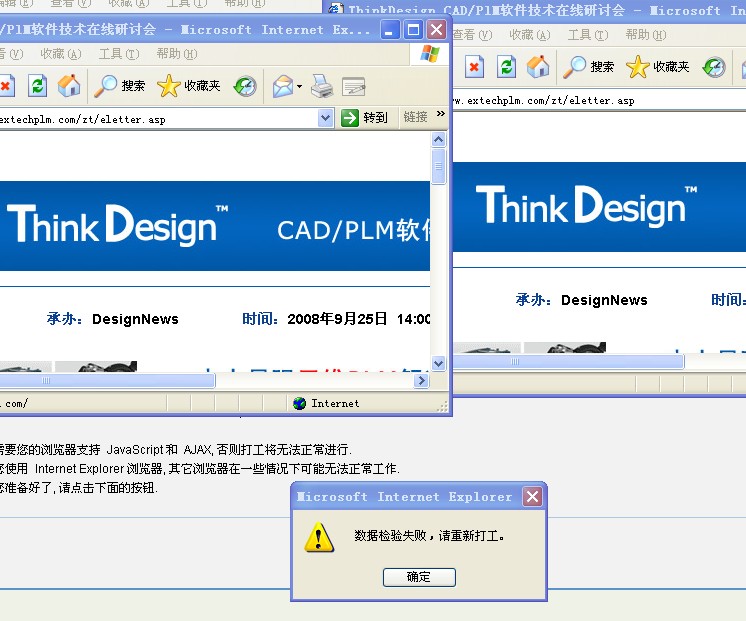Close the Microsoft Internet Explorer alert dialog
The image size is (746, 621).
532,497
